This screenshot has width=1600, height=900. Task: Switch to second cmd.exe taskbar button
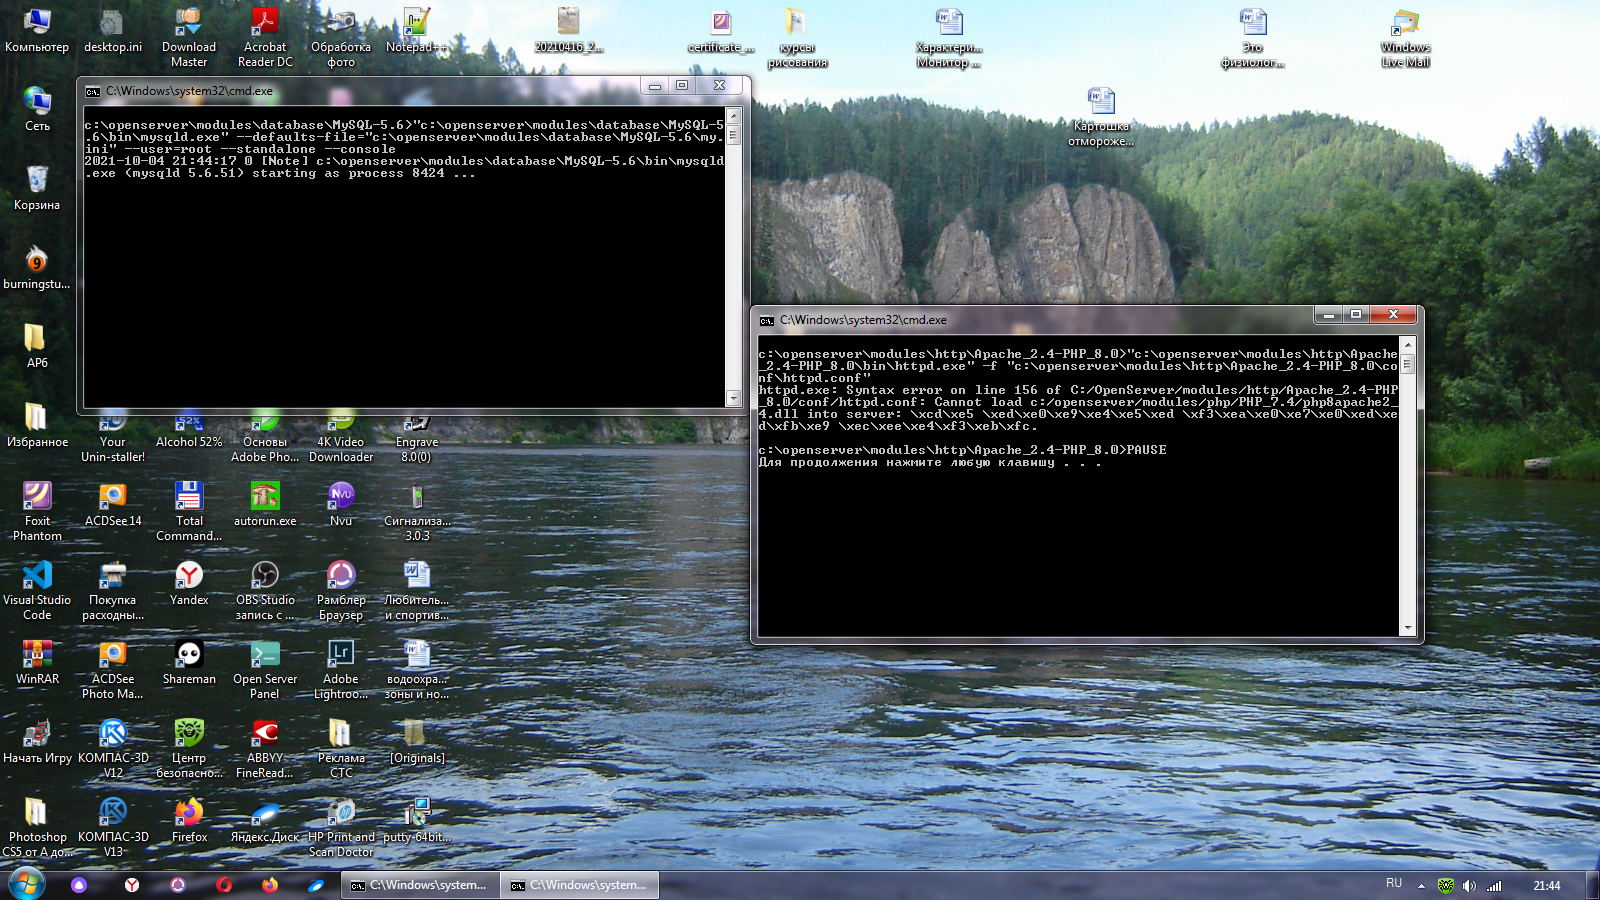(x=580, y=885)
